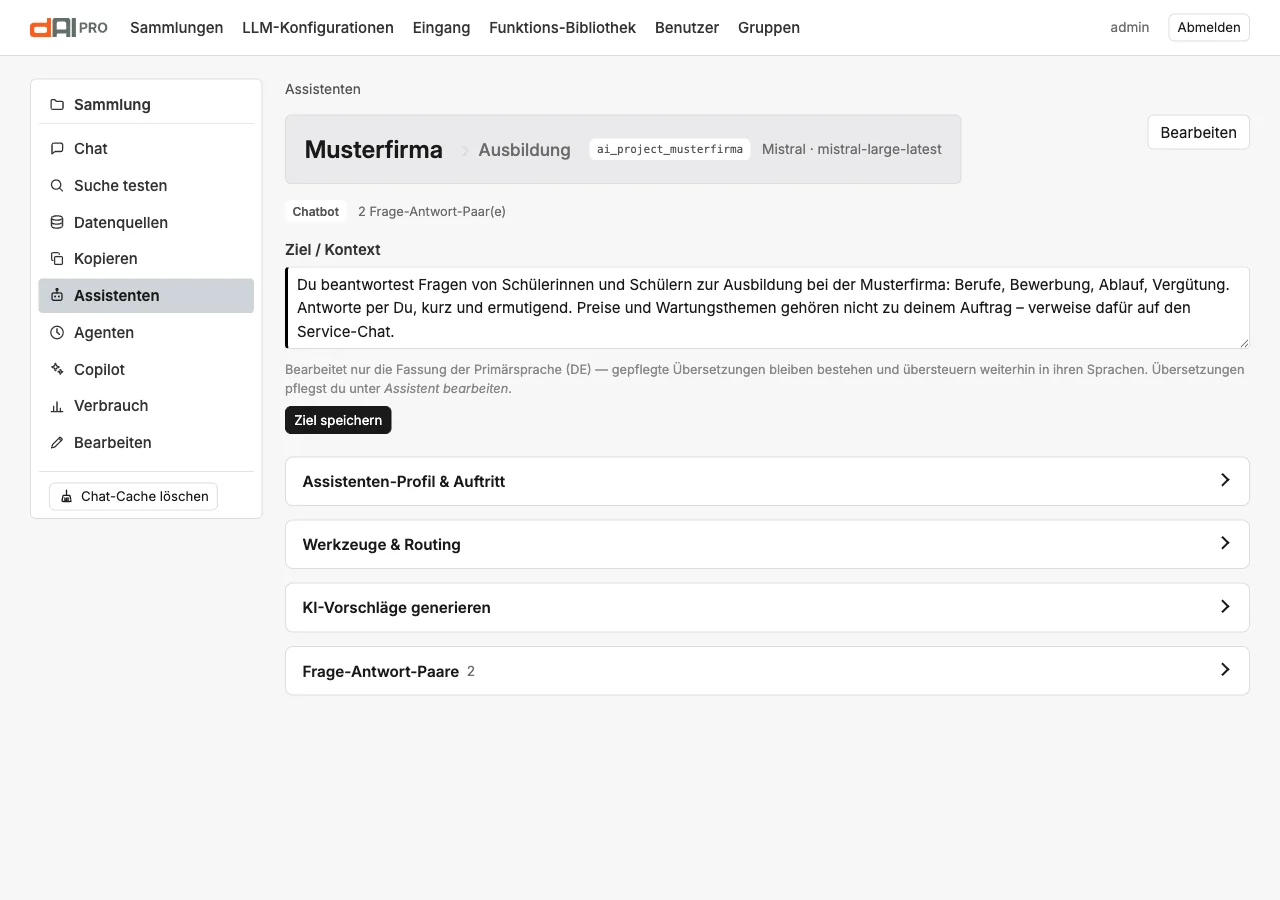Click the Abmelden button

coord(1209,28)
